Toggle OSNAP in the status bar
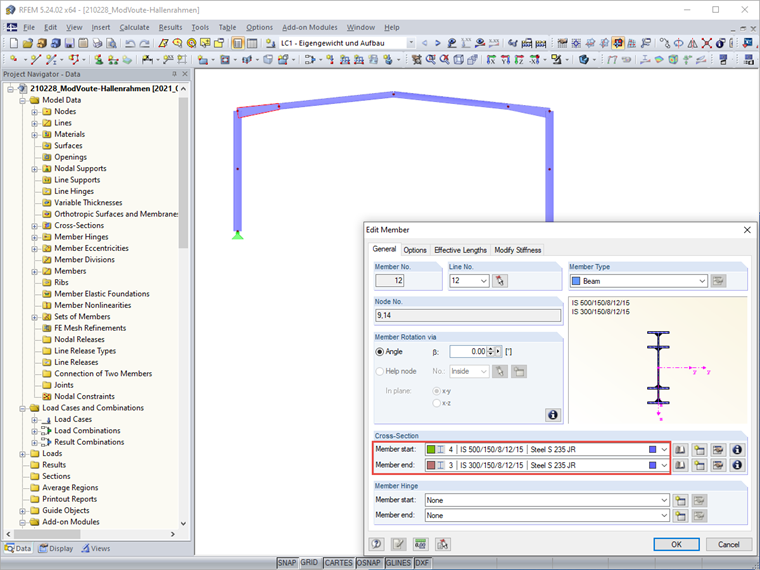 tap(368, 563)
